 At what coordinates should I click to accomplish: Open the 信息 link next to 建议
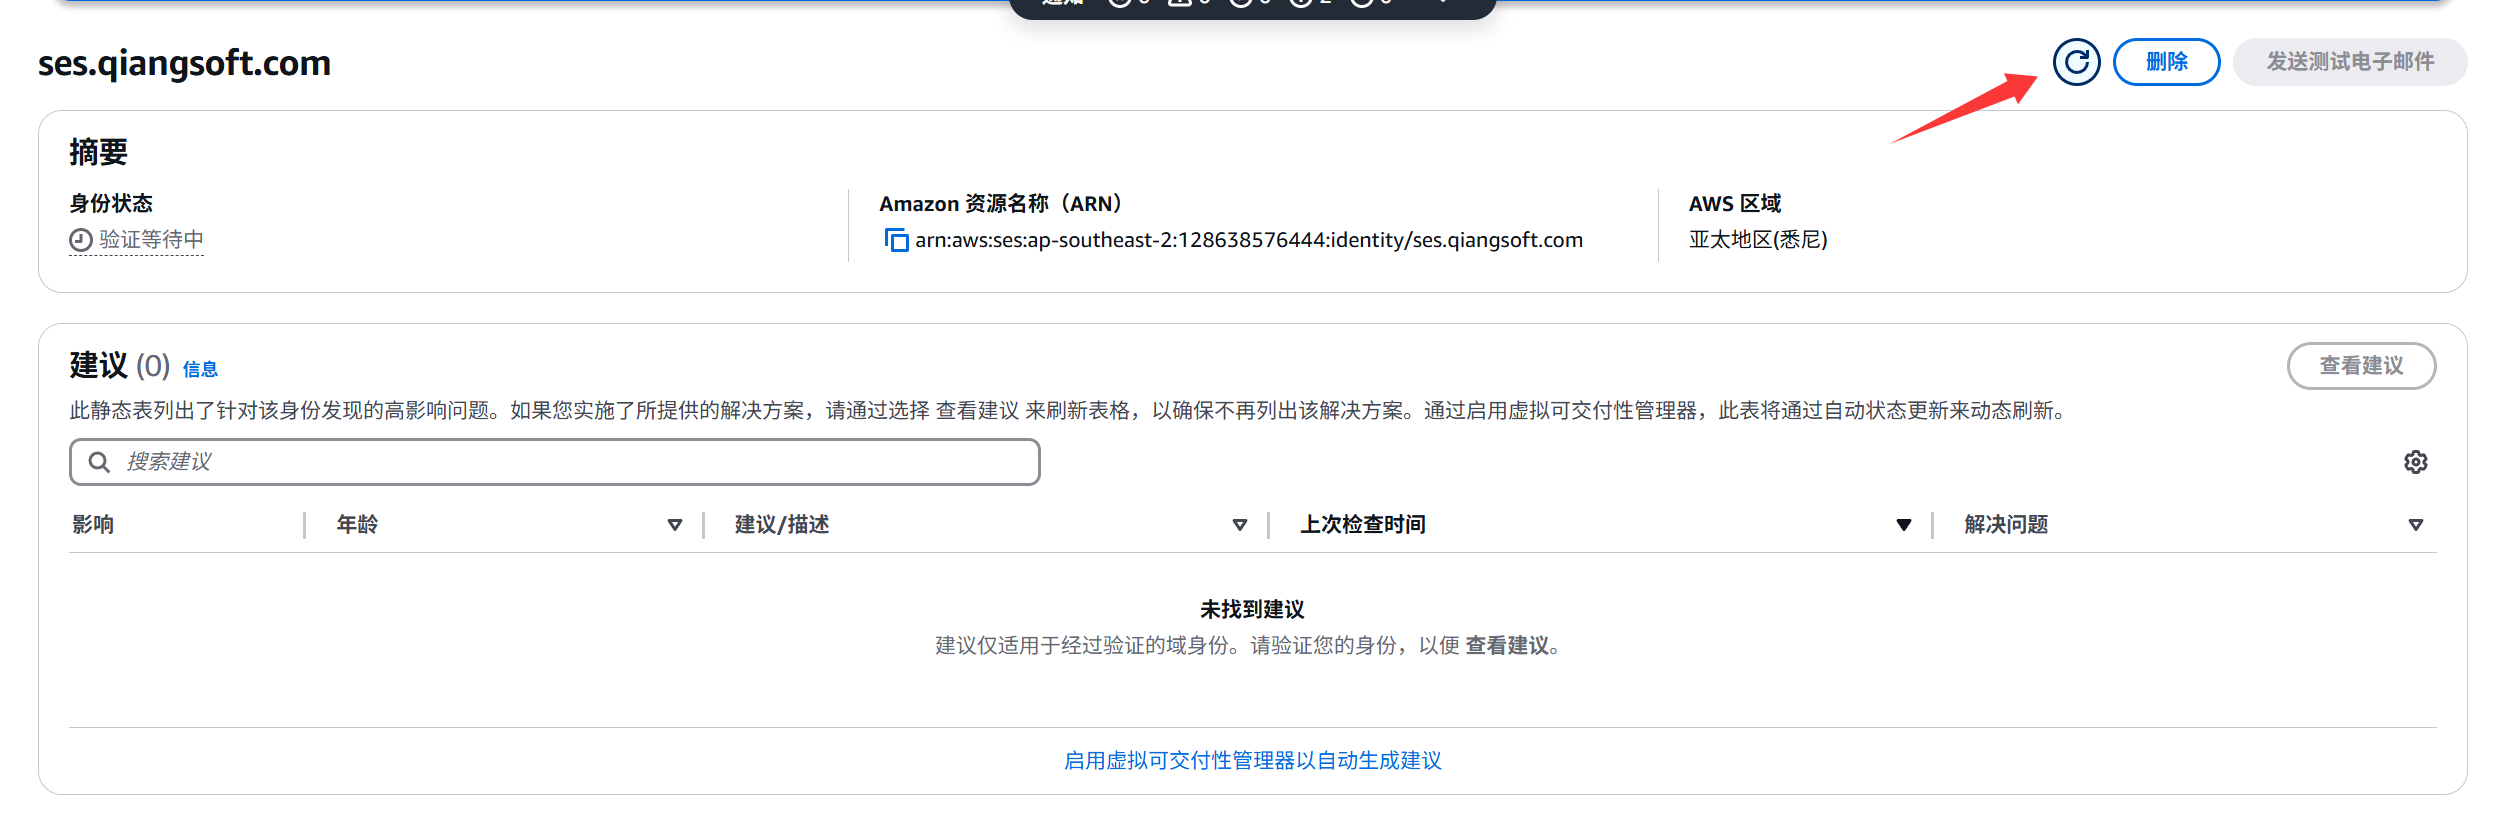pos(200,369)
